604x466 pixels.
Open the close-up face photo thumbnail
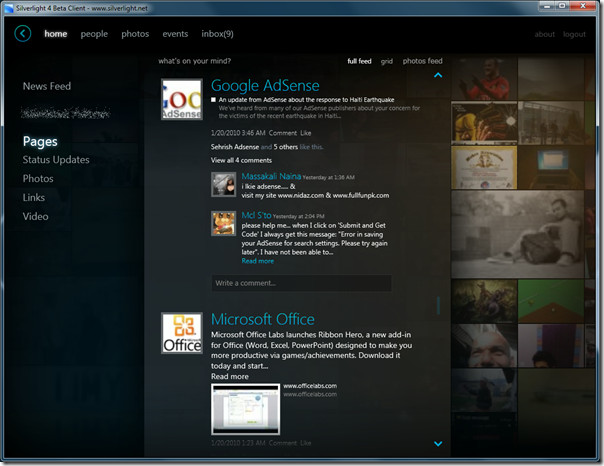(x=484, y=345)
